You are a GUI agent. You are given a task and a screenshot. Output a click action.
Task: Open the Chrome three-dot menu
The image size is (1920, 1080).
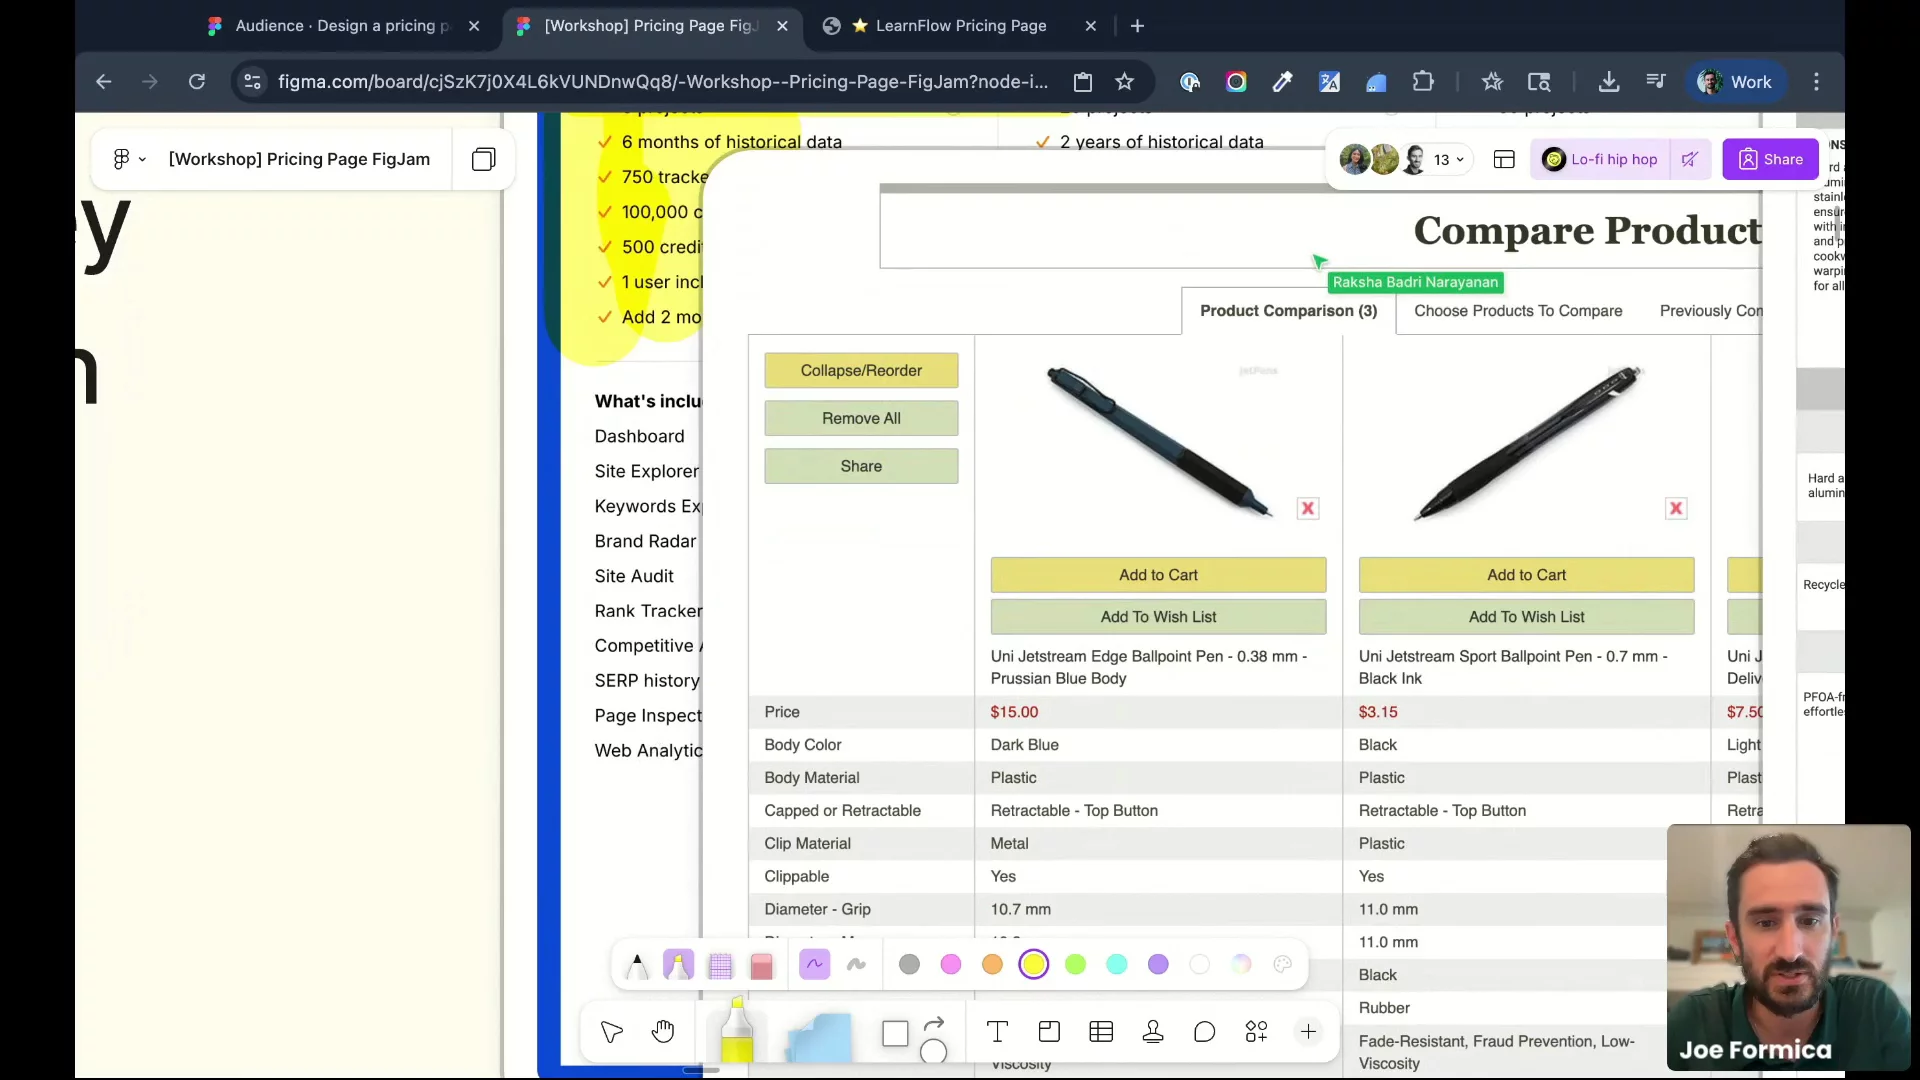tap(1816, 82)
